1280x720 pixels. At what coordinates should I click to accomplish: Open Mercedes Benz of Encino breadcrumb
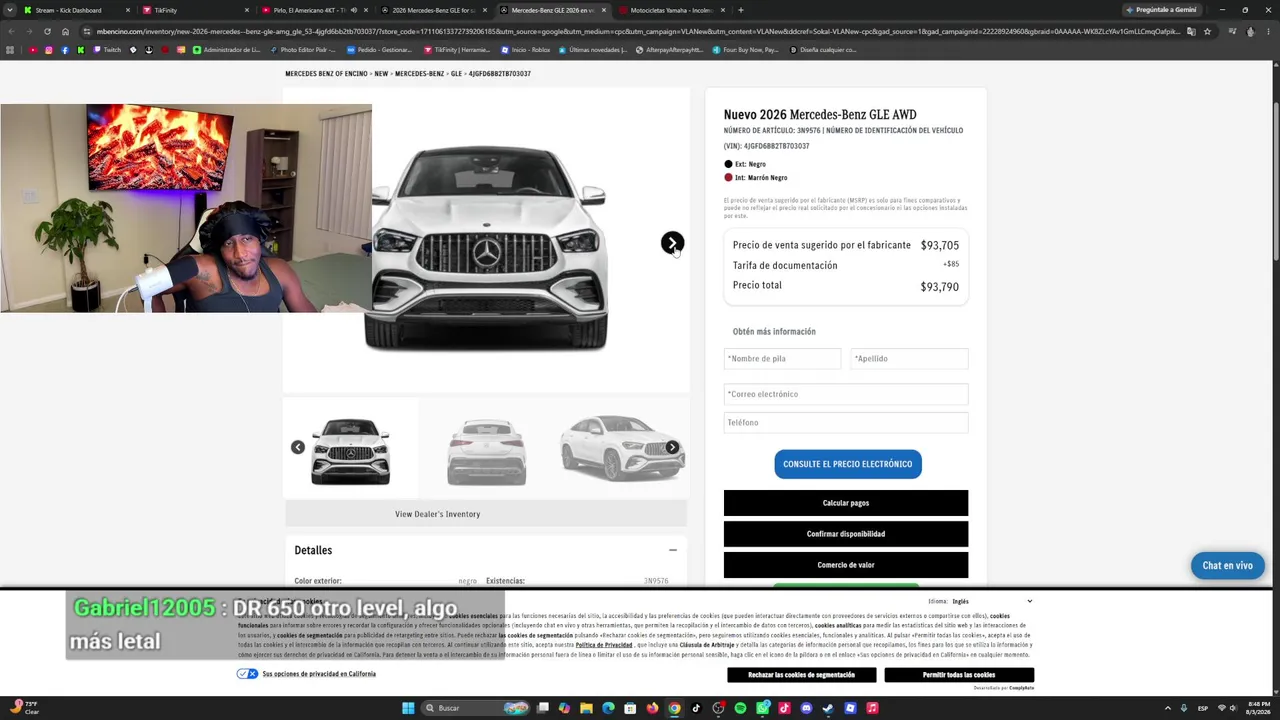click(326, 74)
